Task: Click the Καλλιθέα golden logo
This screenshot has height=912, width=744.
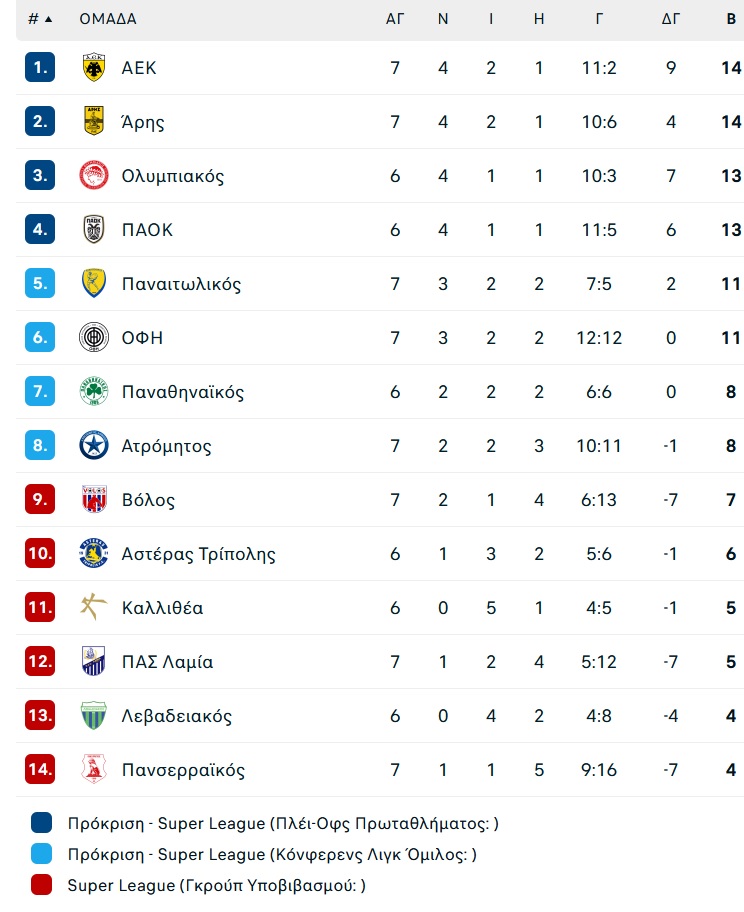Action: pyautogui.click(x=94, y=607)
